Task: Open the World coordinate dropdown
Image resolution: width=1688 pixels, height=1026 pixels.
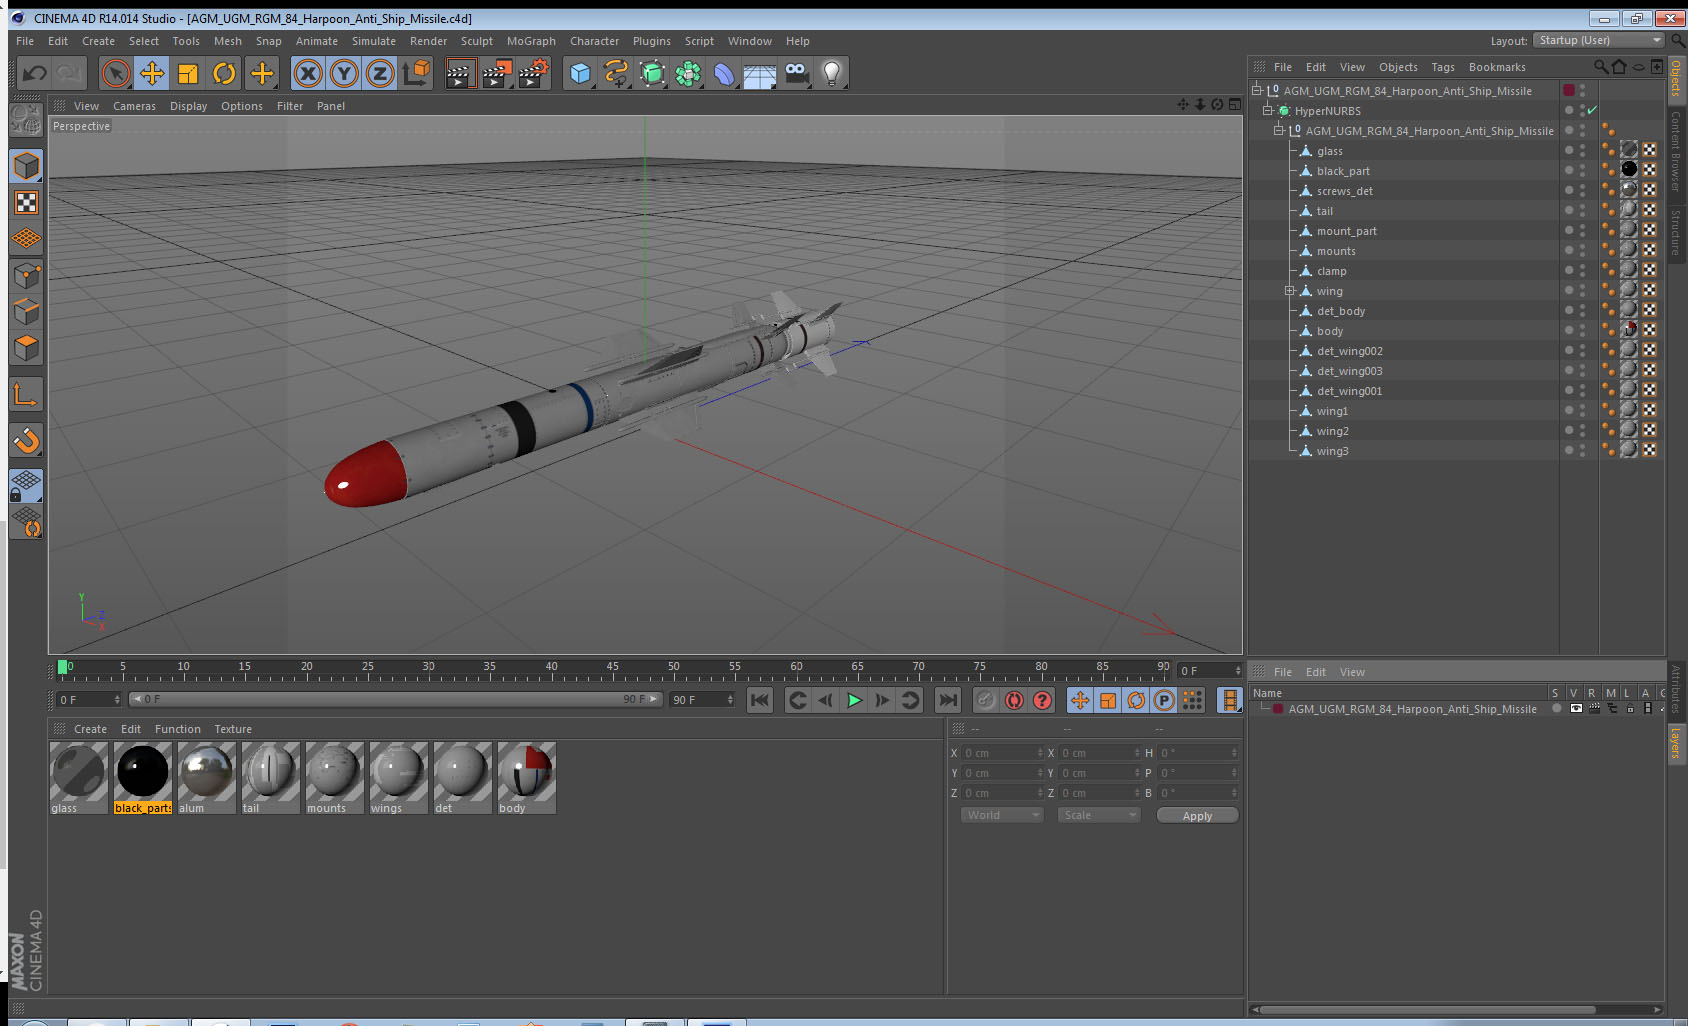Action: [1002, 815]
